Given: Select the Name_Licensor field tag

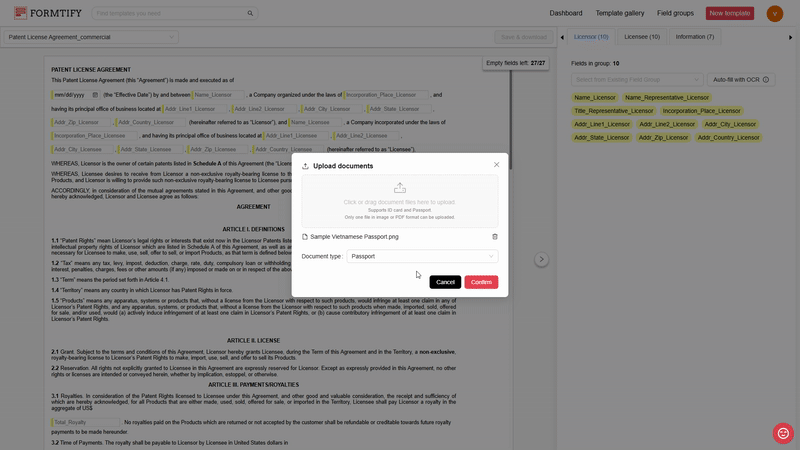Looking at the screenshot, I should coord(595,98).
